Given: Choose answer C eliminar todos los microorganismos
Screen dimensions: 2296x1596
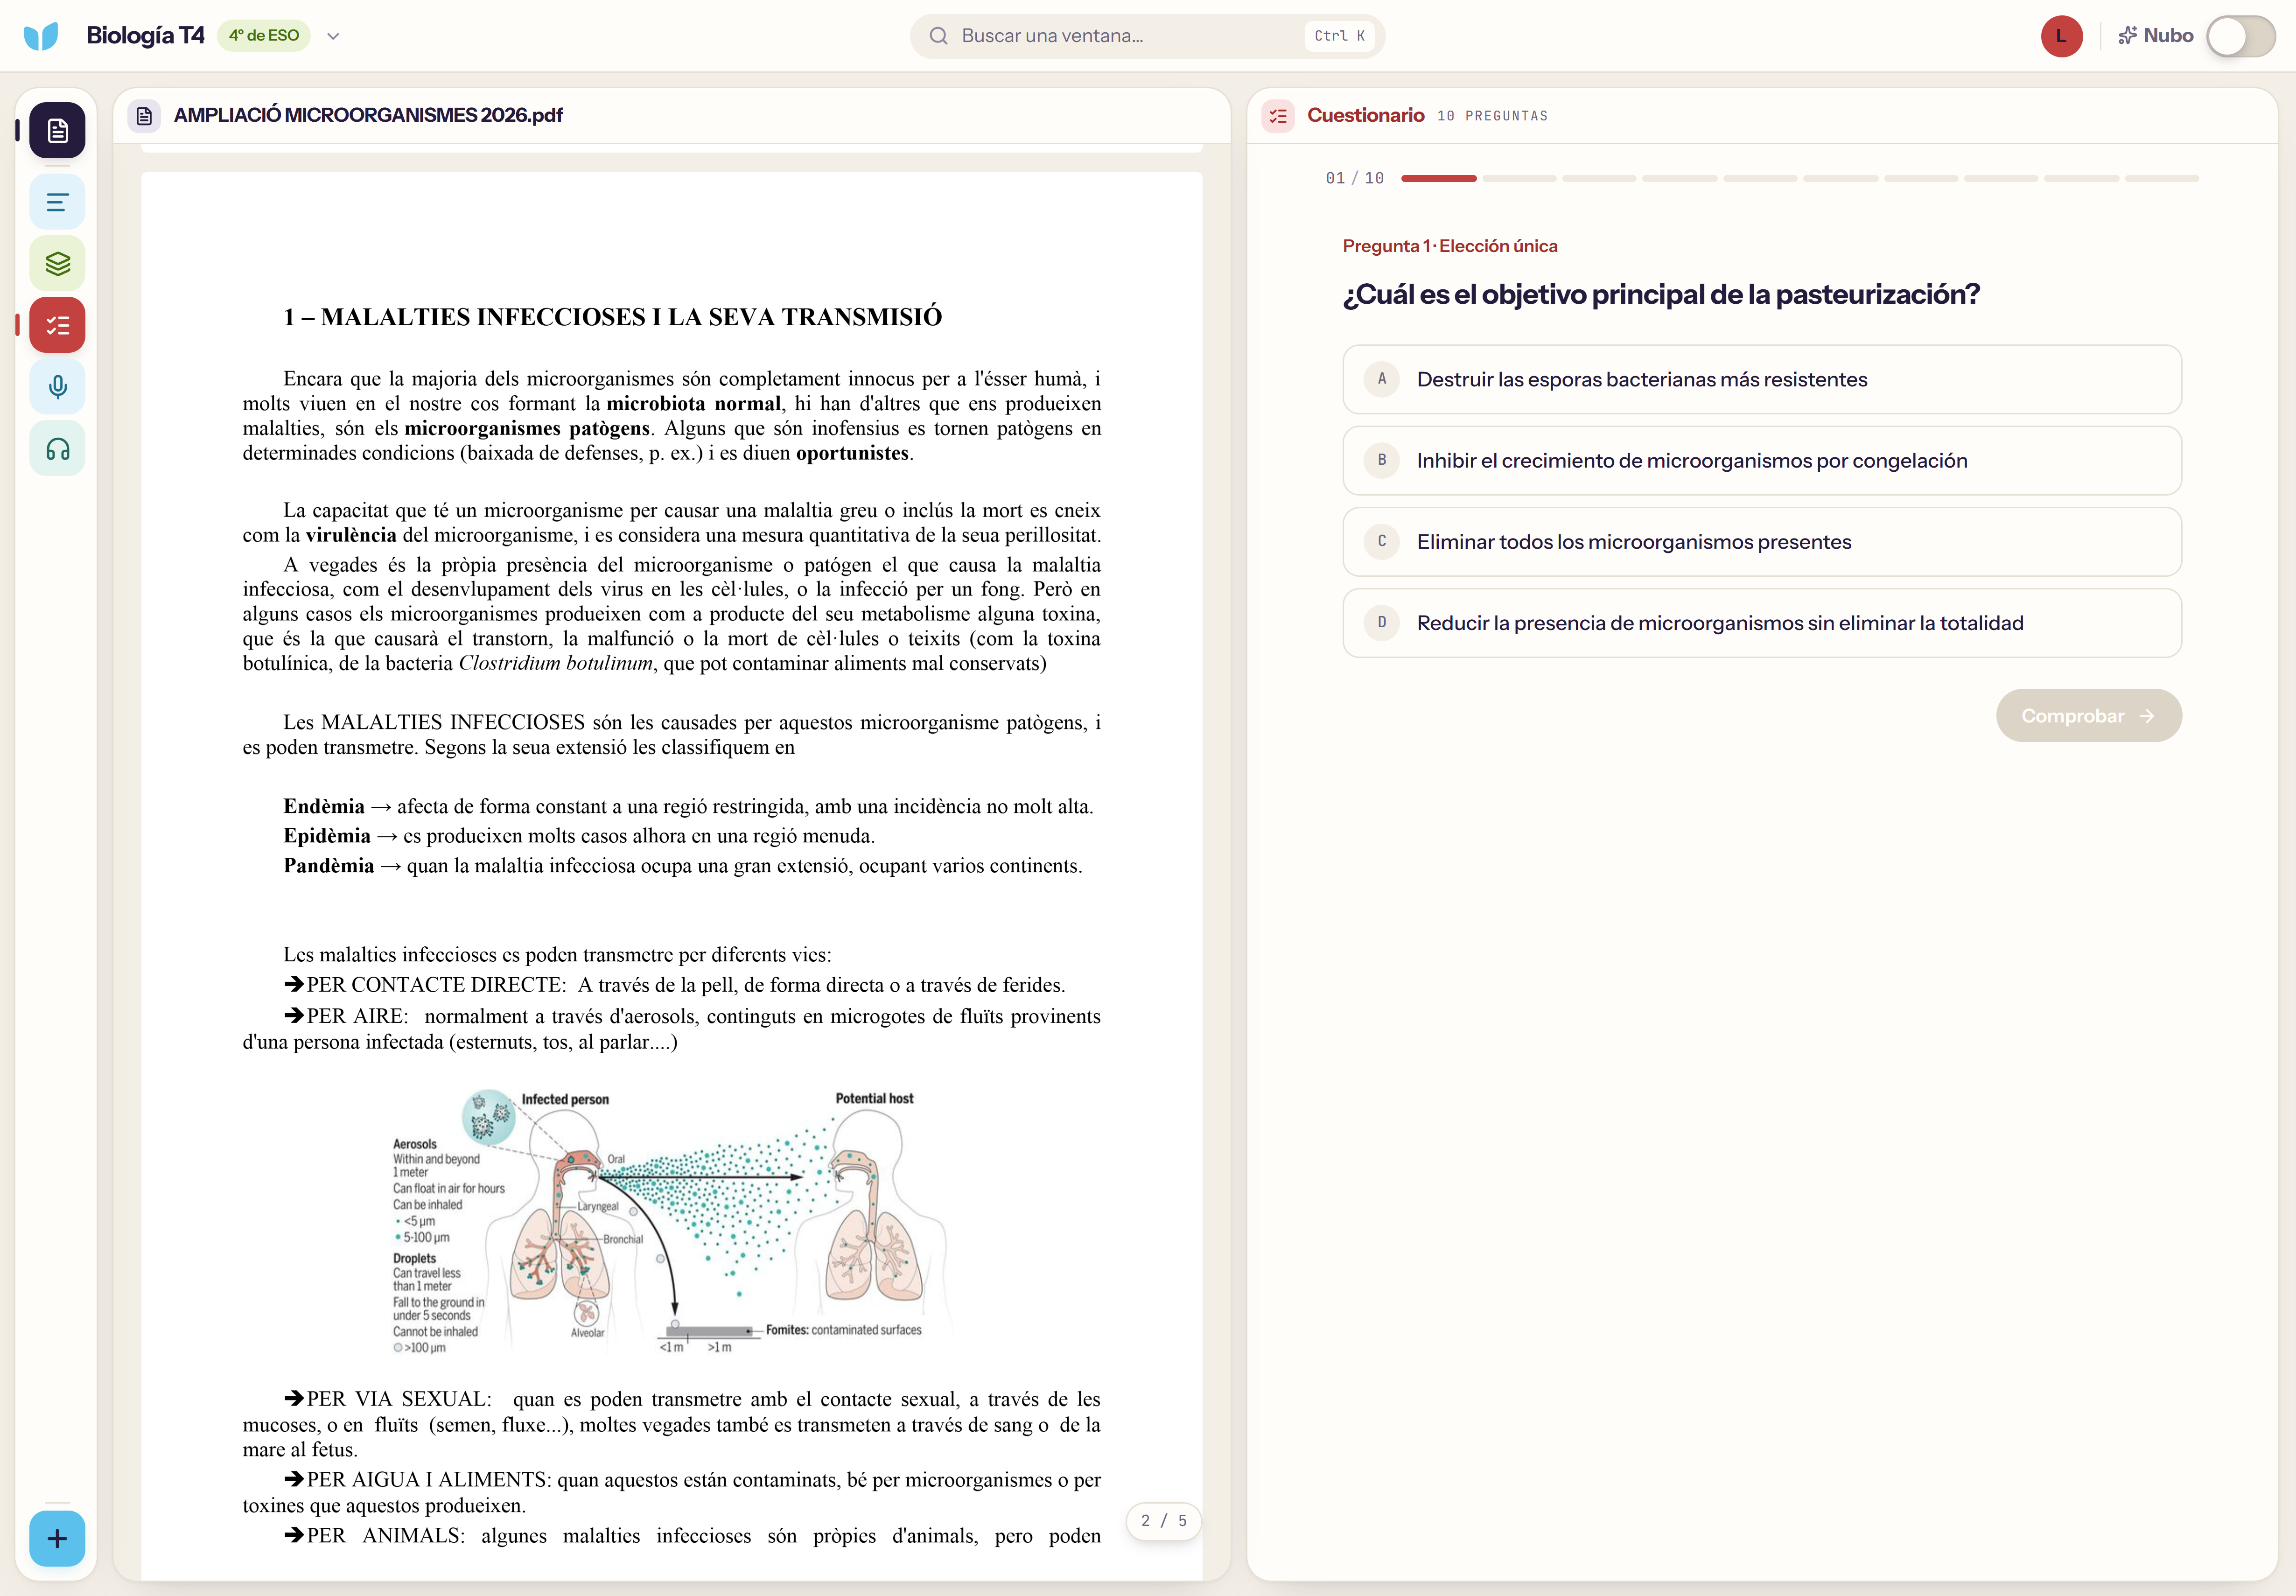Looking at the screenshot, I should 1762,542.
